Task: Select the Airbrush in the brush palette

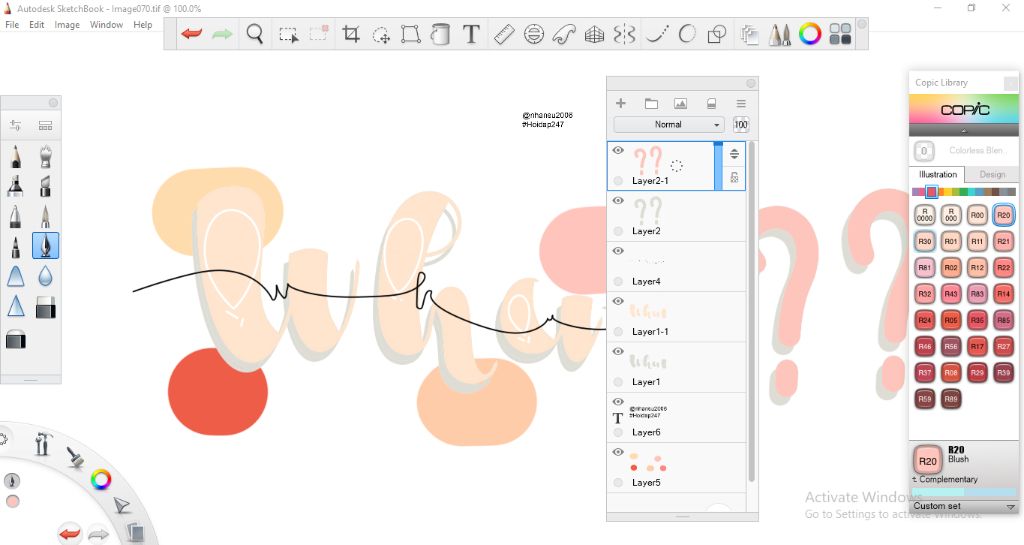Action: [x=45, y=157]
